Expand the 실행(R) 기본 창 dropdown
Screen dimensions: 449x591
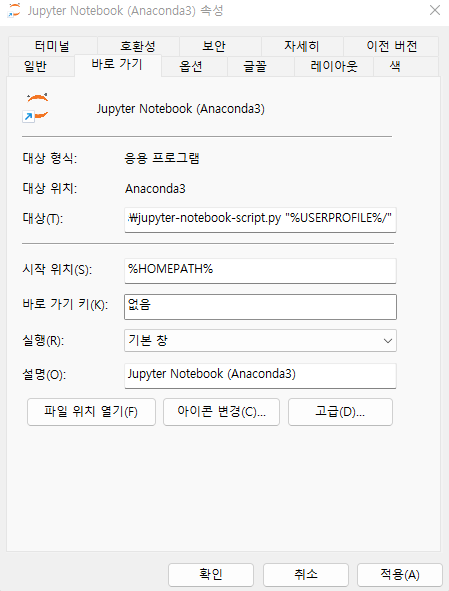pos(260,340)
